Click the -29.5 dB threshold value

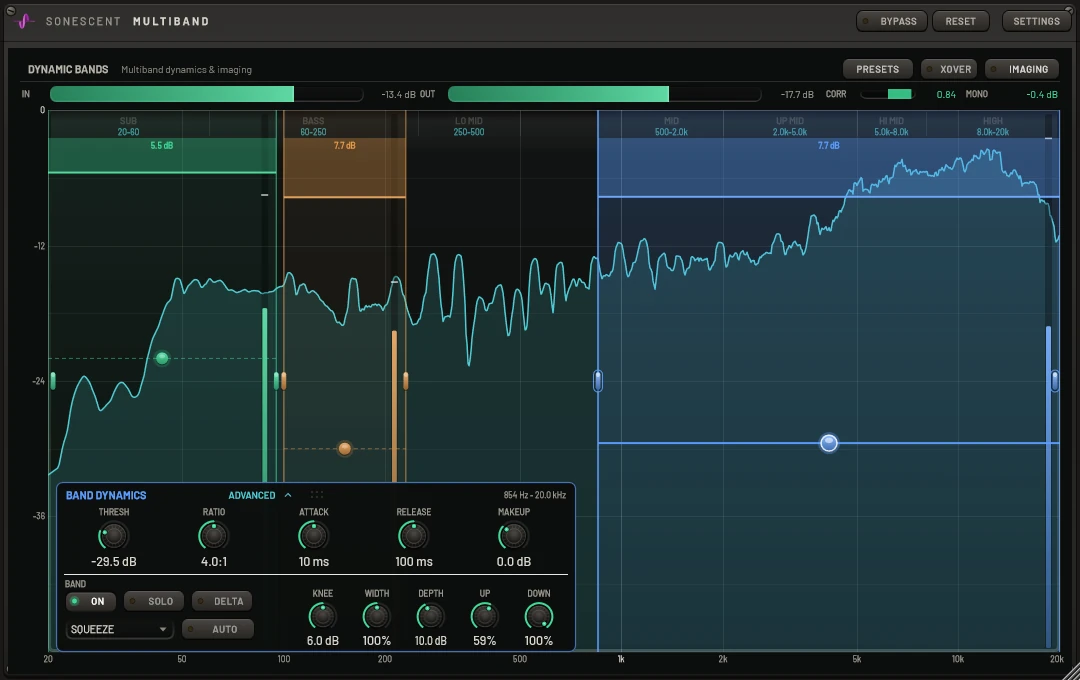coord(114,561)
